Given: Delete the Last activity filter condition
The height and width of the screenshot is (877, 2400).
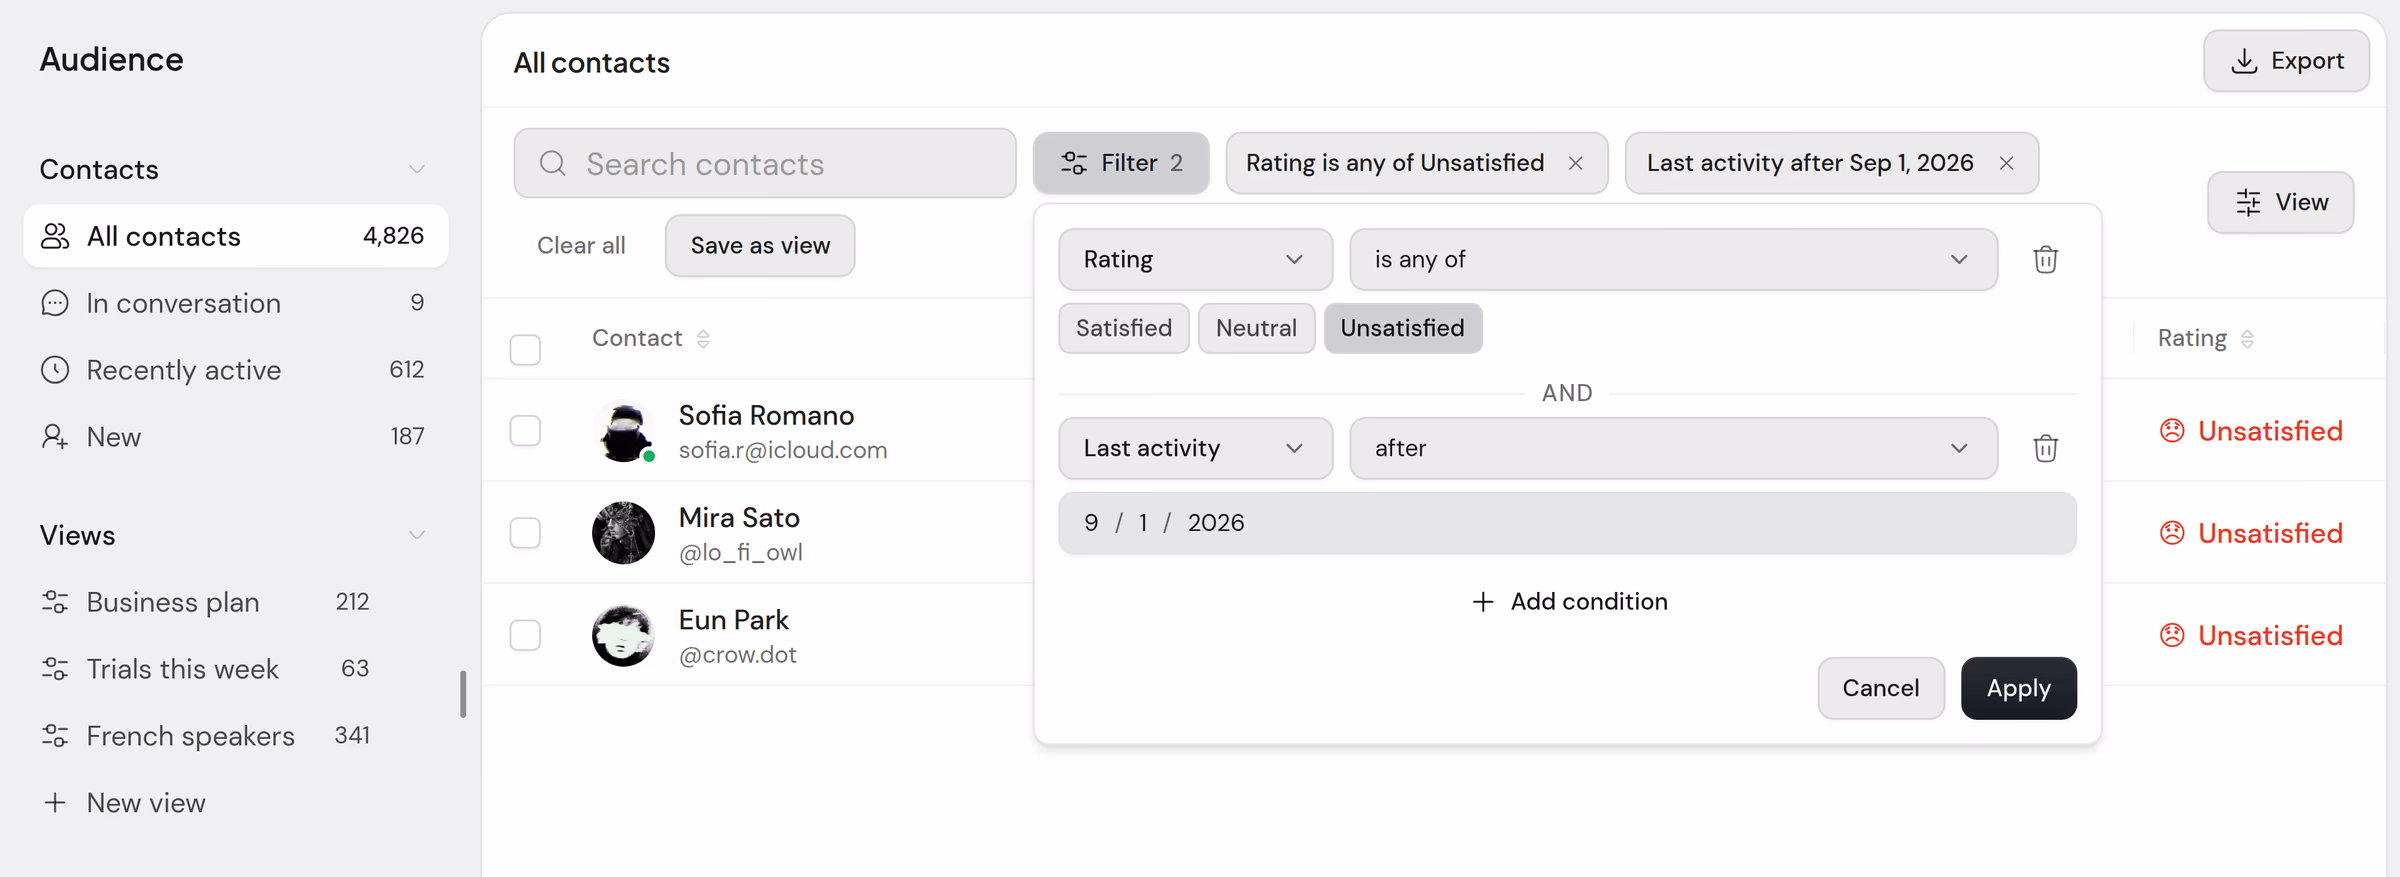Looking at the screenshot, I should click(x=2045, y=448).
